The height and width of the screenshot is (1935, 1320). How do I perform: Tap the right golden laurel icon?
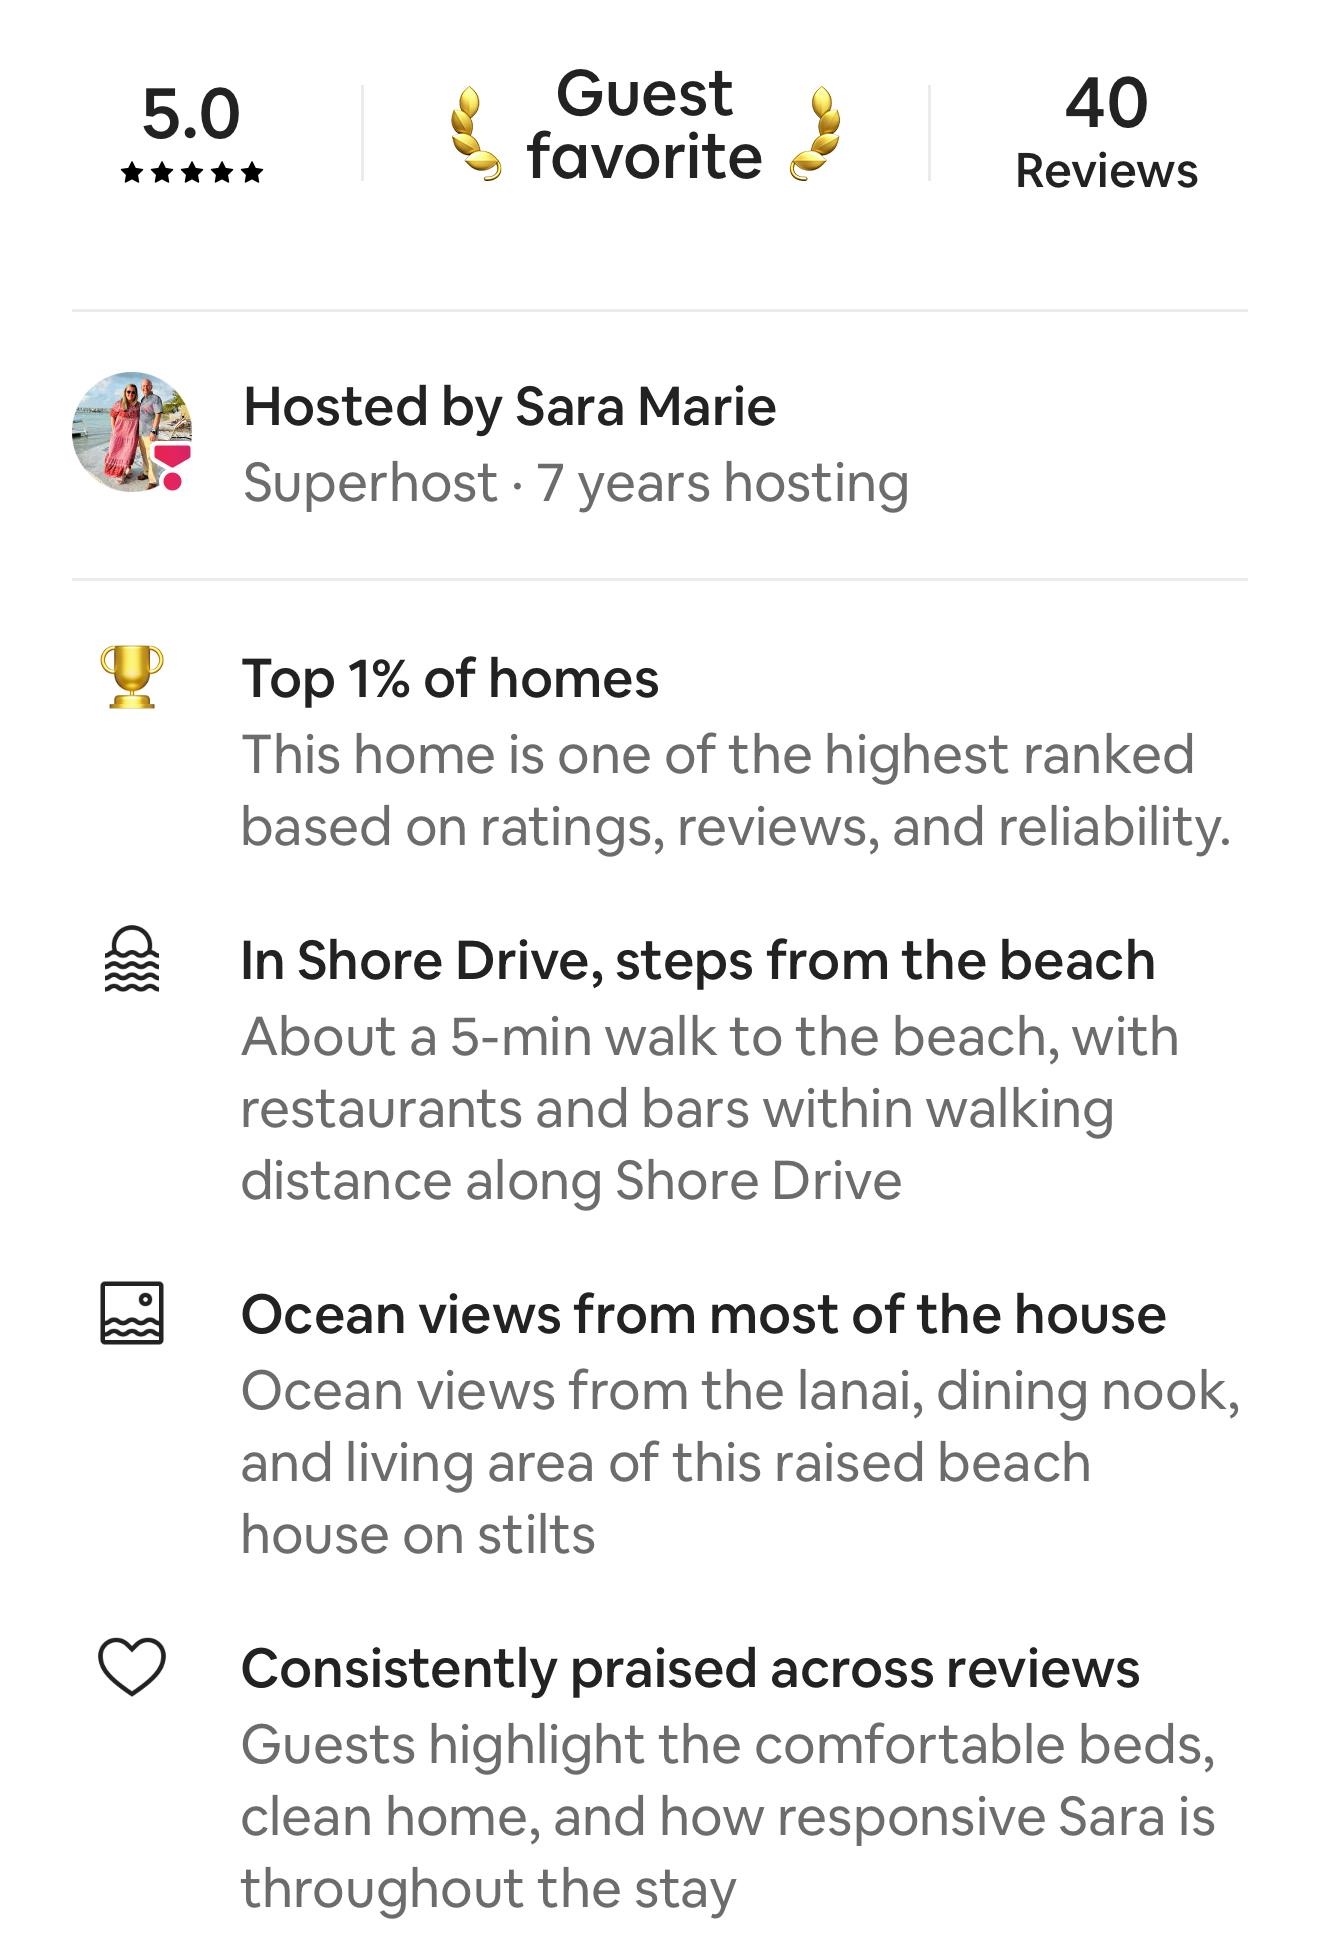pyautogui.click(x=815, y=134)
